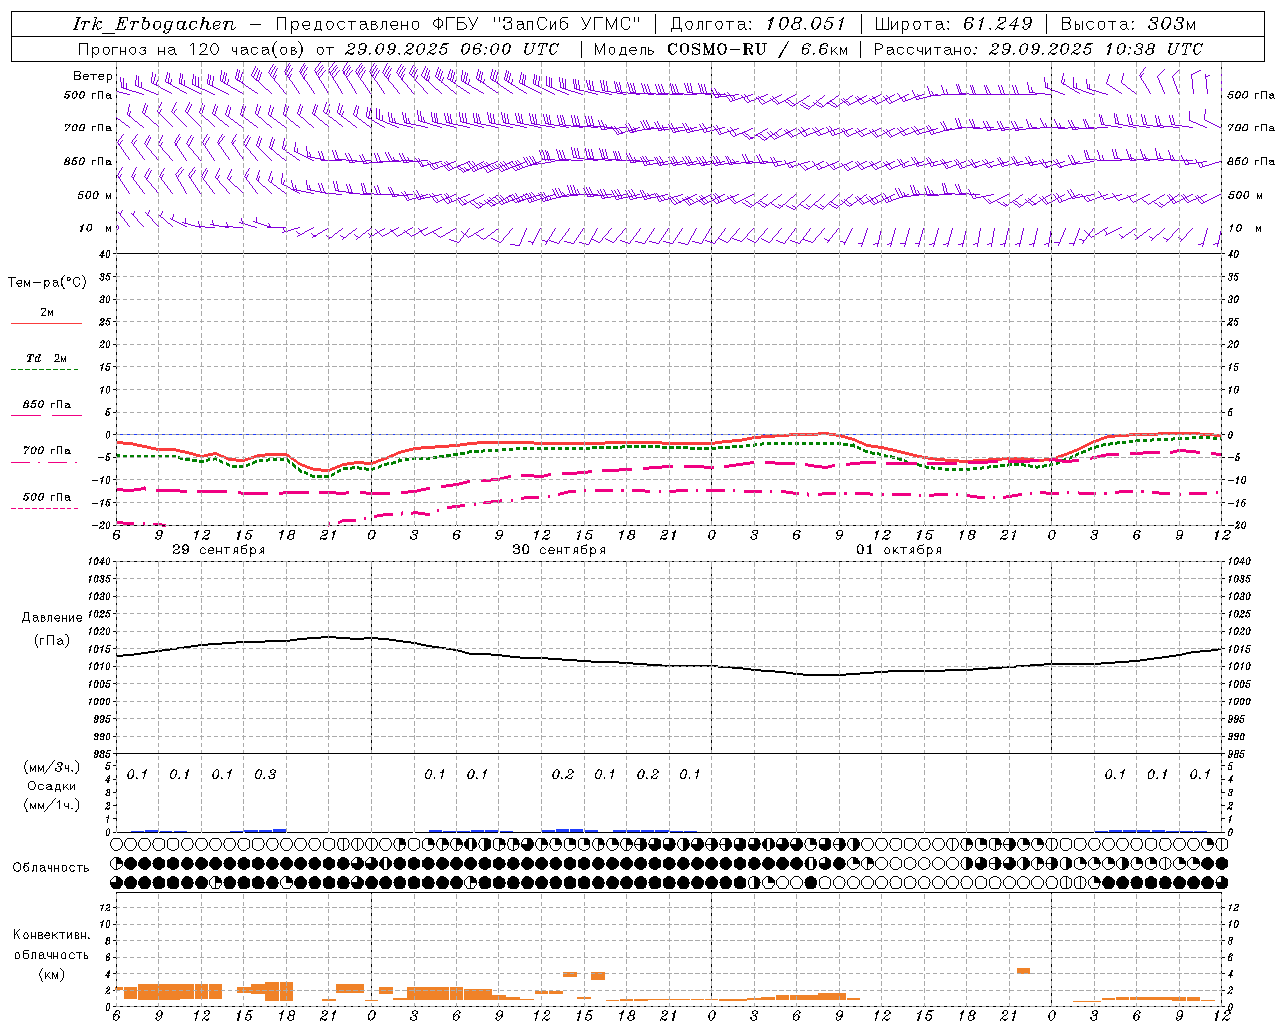Click the (мм/1ч.) precipitation unit label
This screenshot has width=1280, height=1024.
51,805
